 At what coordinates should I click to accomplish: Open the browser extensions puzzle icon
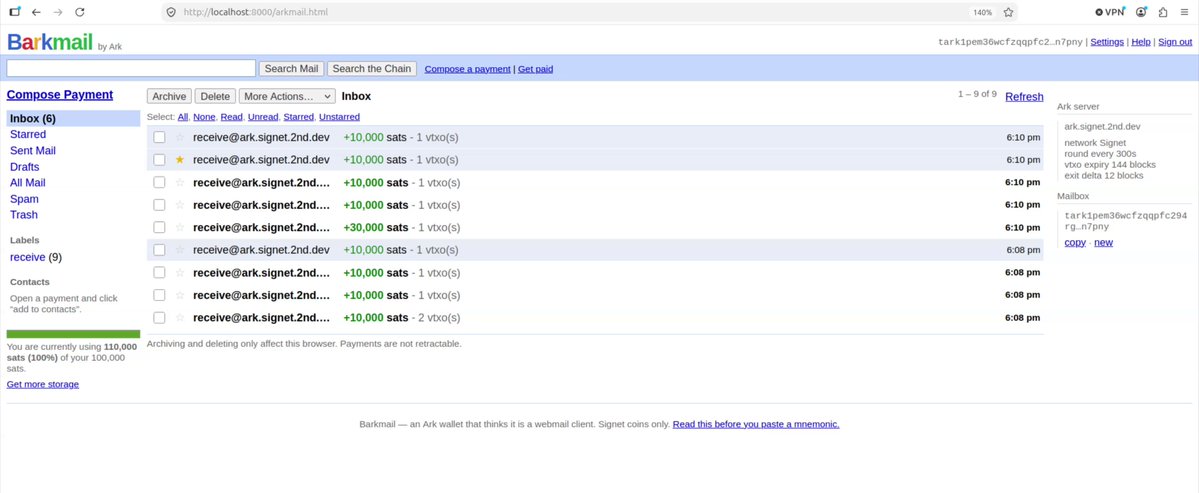coord(1163,12)
